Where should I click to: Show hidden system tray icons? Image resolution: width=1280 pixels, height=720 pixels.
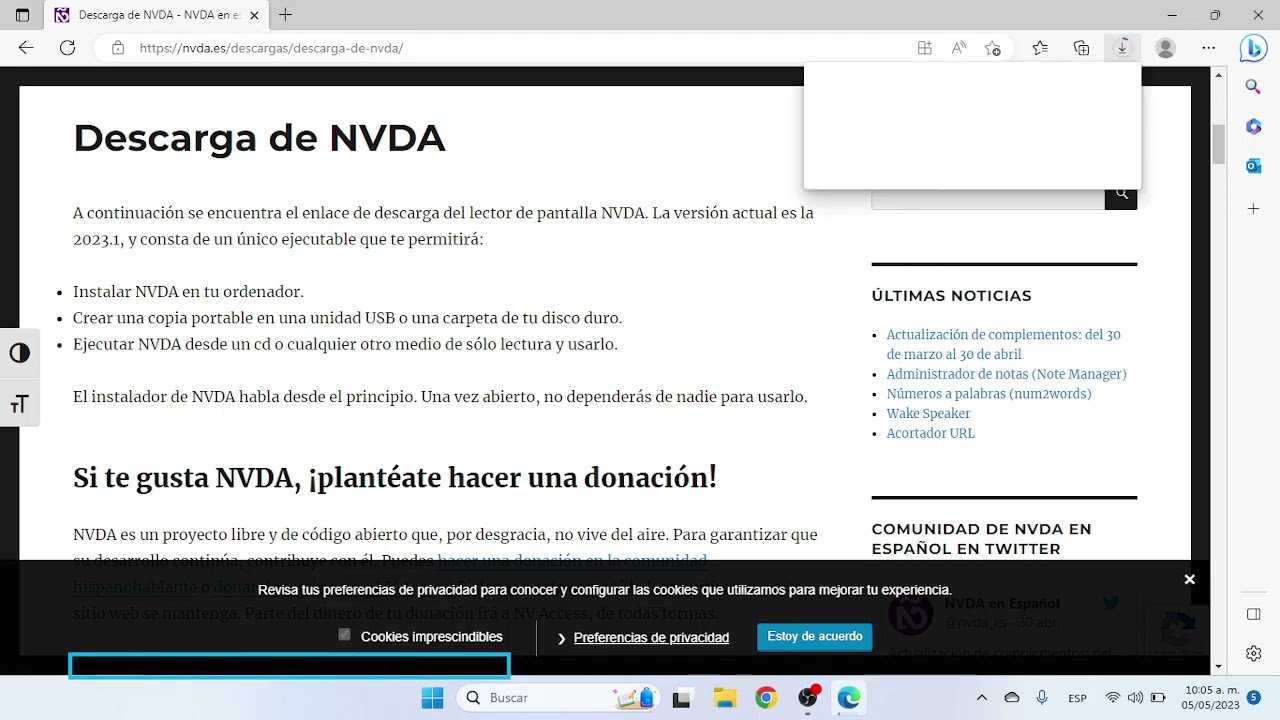981,698
